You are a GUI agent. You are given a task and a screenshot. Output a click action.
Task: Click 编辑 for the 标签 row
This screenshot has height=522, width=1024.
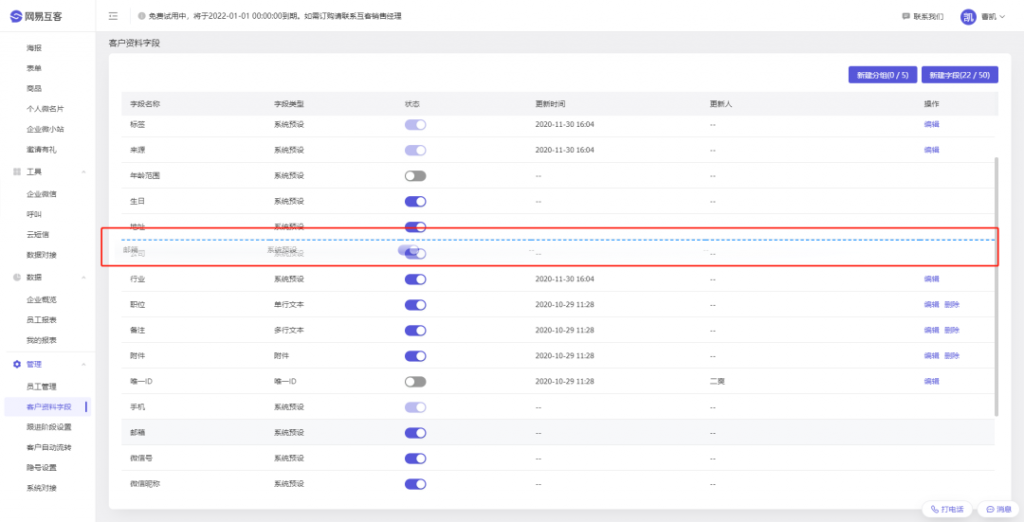tap(931, 124)
